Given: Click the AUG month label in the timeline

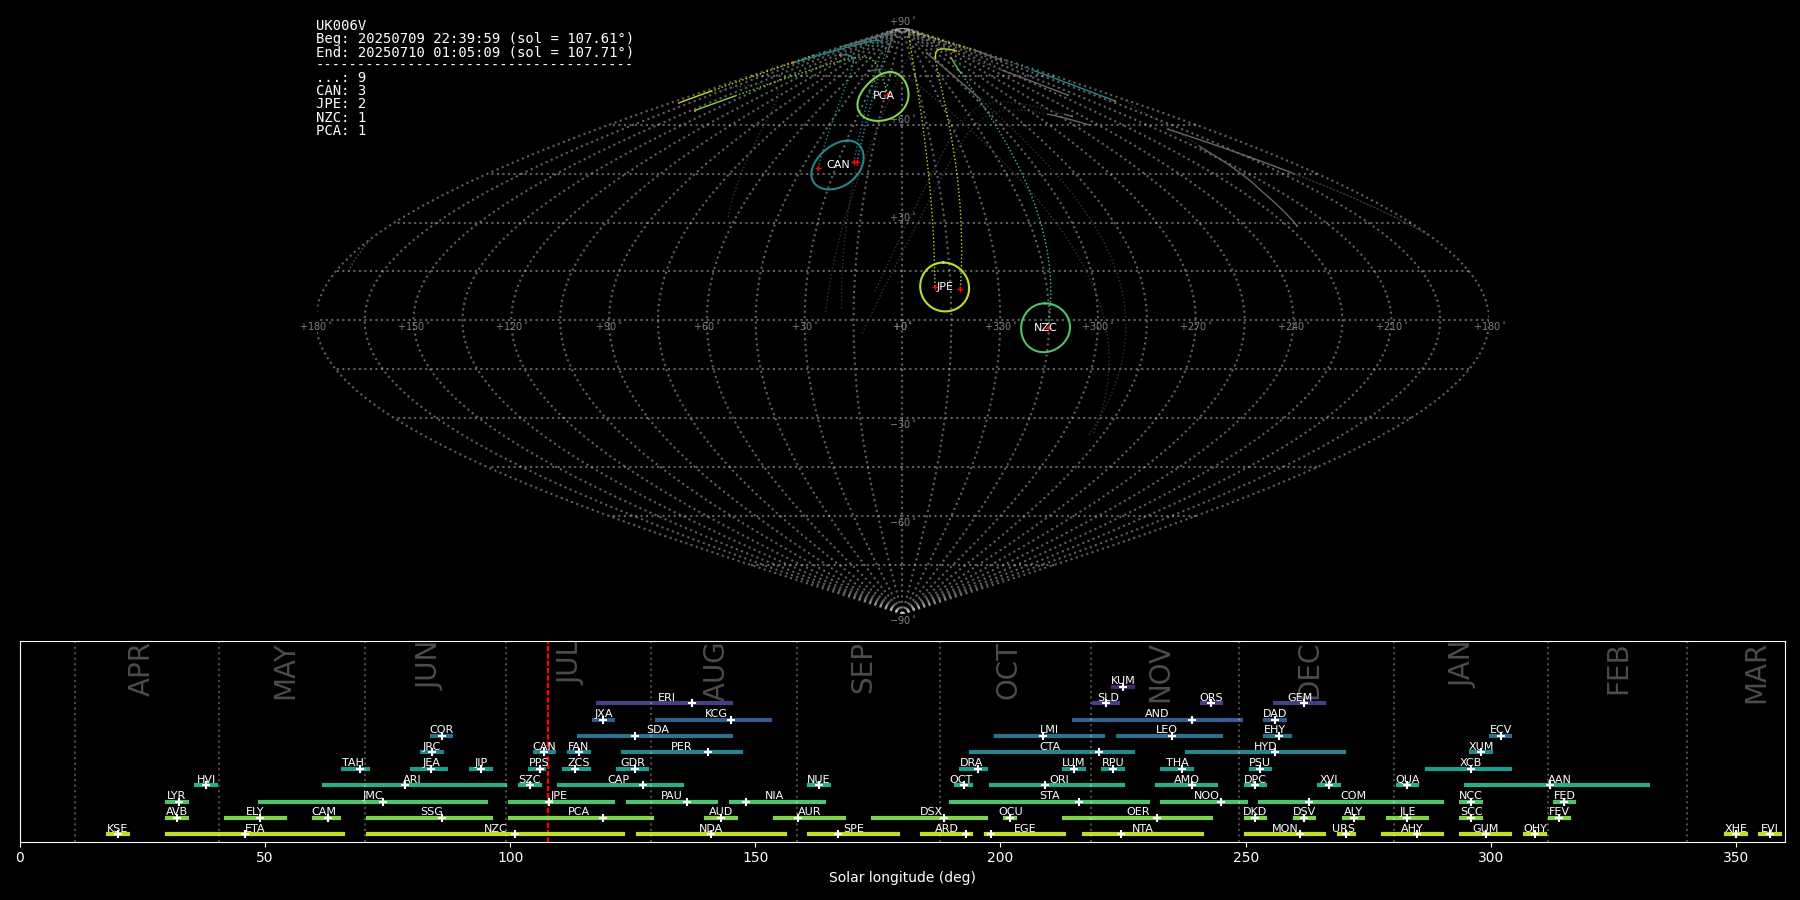Looking at the screenshot, I should tap(714, 673).
